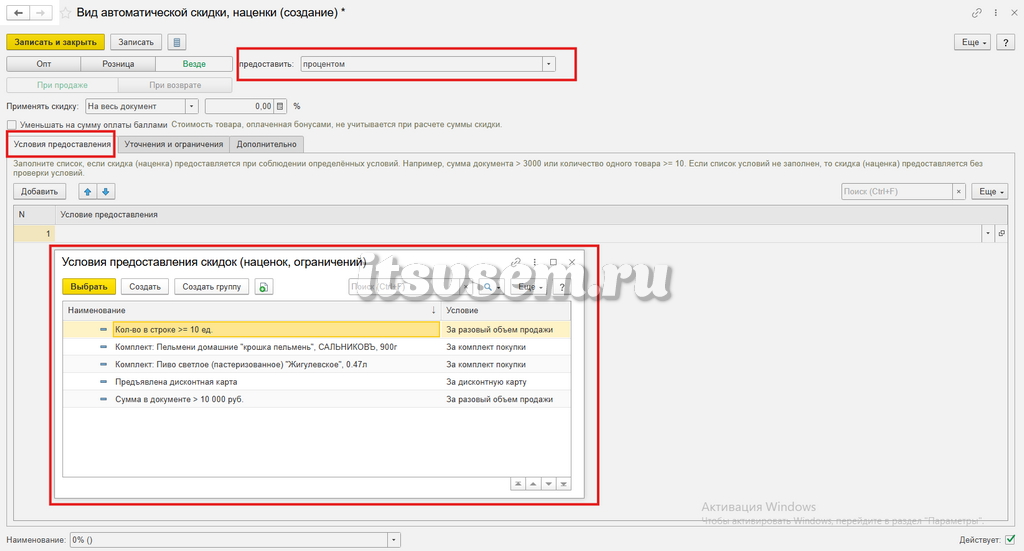Enable Уменьшать на сумму оплаты баллами checkbox
This screenshot has height=551, width=1024.
12,125
